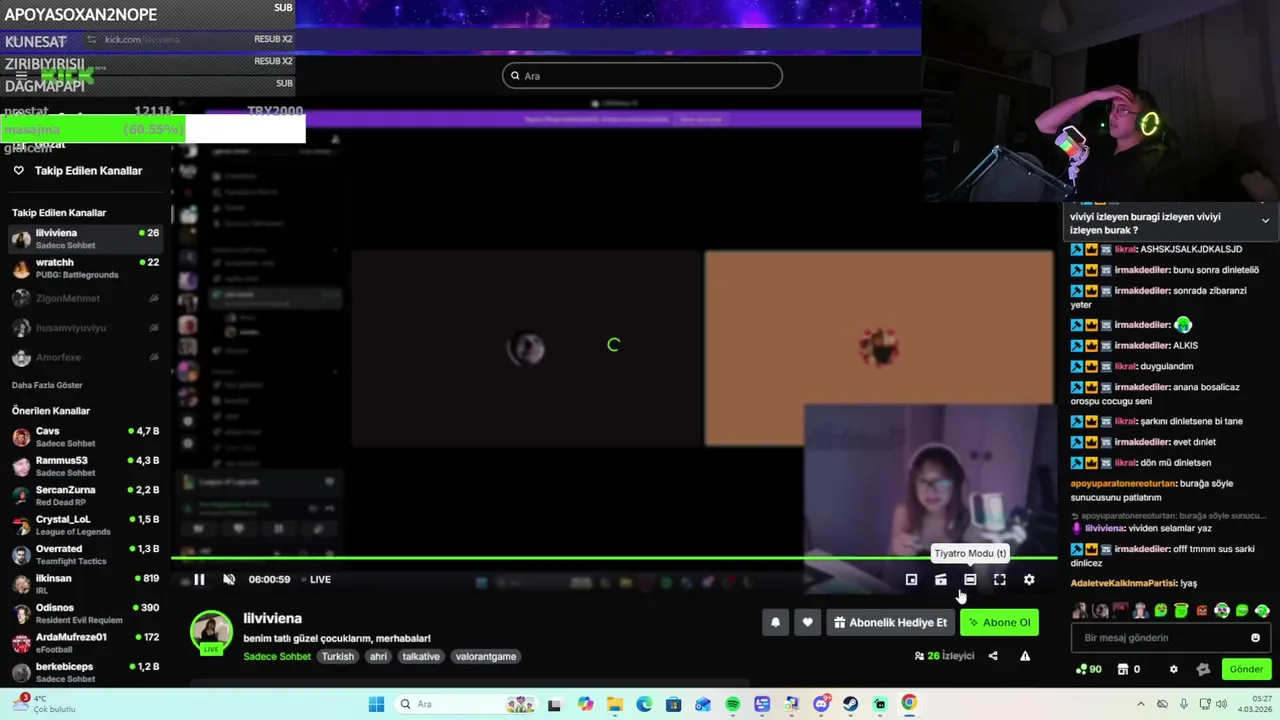Open the Sadece Sohbet category link
This screenshot has width=1280, height=720.
(x=277, y=656)
